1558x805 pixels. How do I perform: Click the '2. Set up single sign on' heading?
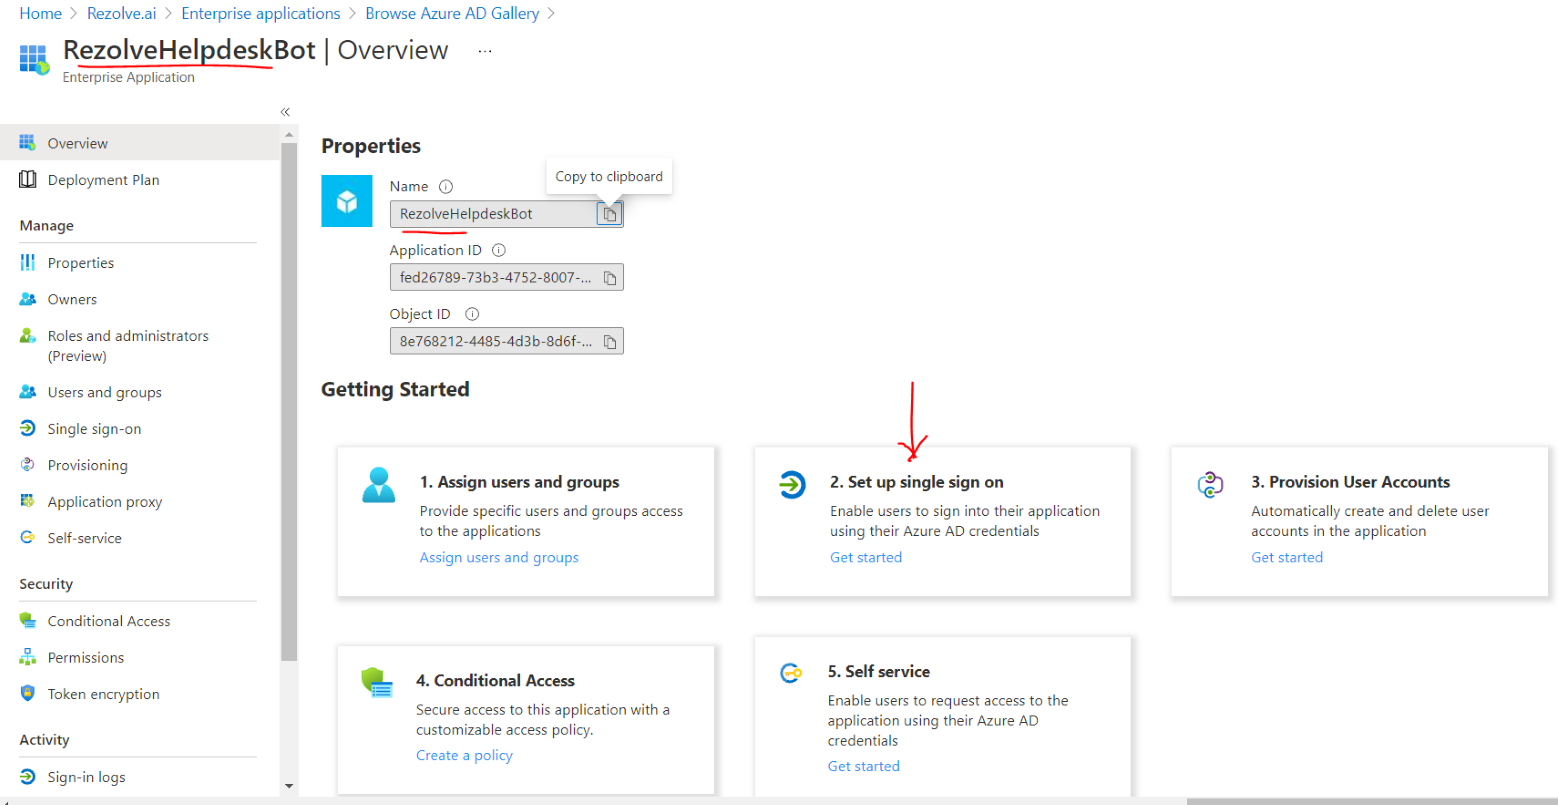point(917,482)
